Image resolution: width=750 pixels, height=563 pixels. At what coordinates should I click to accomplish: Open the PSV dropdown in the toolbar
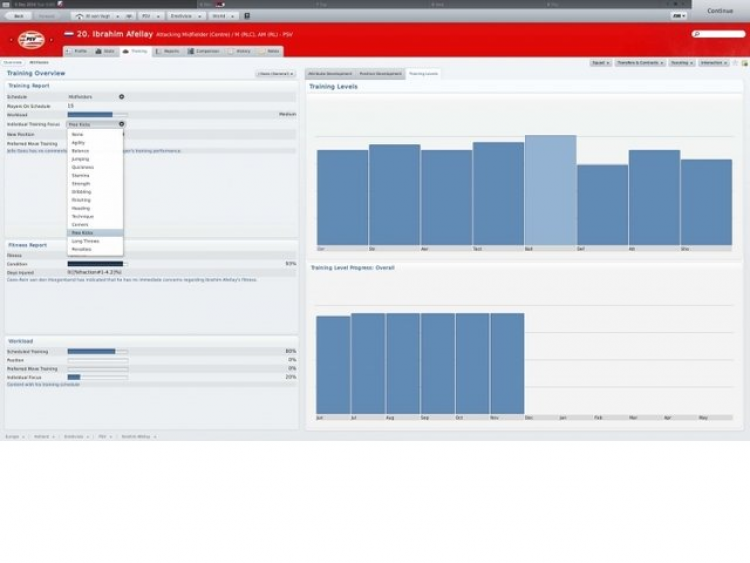pos(150,16)
